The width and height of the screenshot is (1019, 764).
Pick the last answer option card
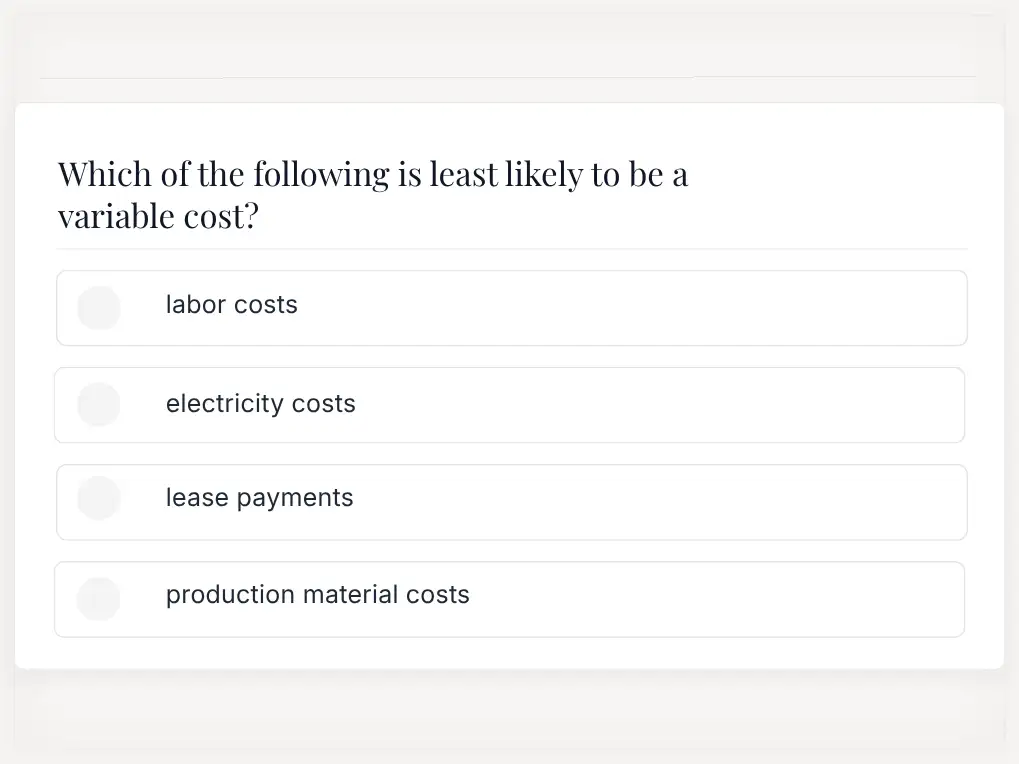click(510, 599)
